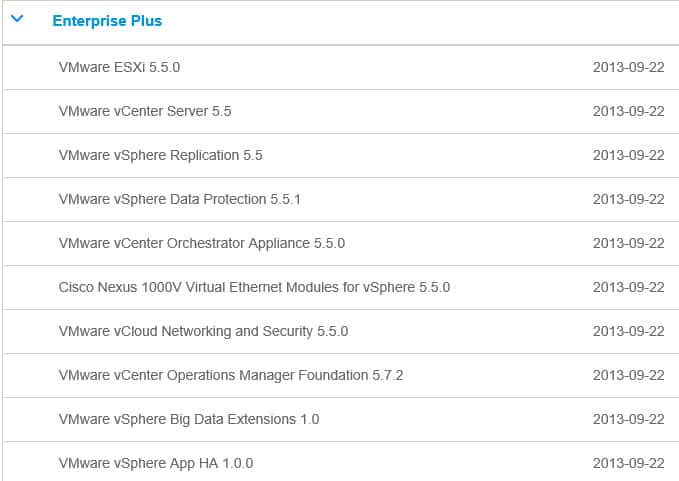Click the date for Operations Manager Foundation

pyautogui.click(x=628, y=375)
